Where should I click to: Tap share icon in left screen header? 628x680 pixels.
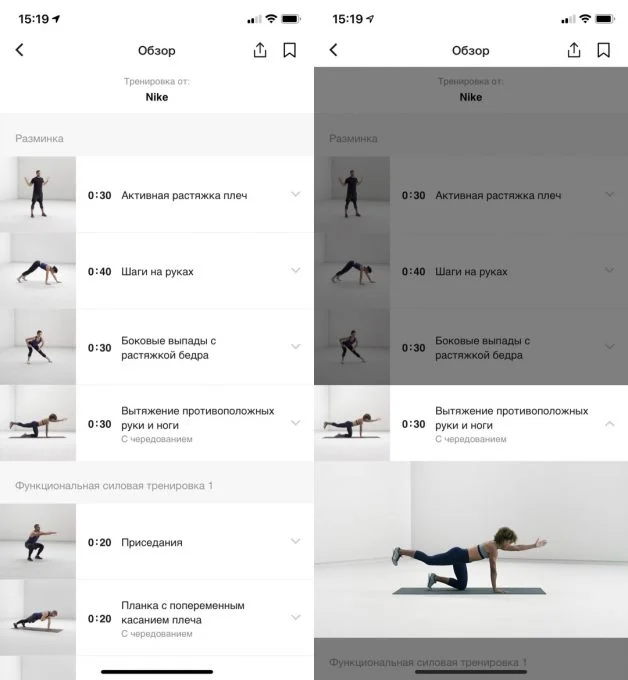point(260,50)
